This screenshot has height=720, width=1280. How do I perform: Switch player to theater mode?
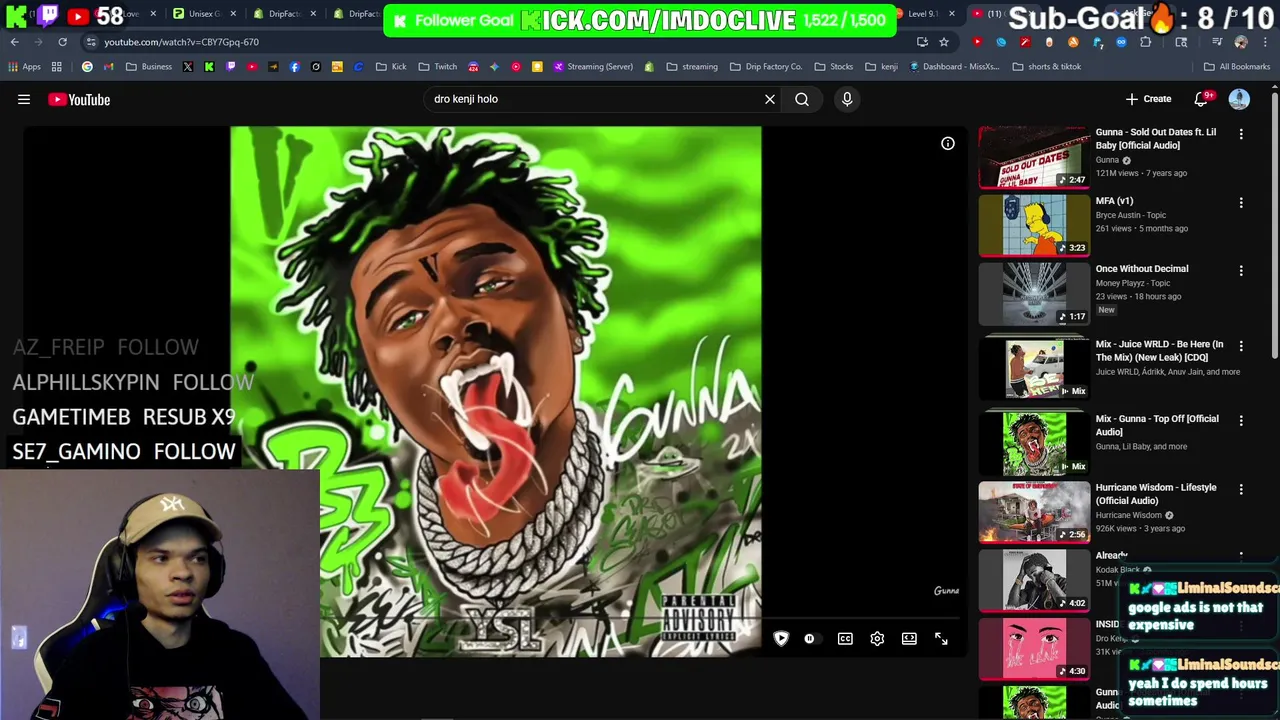click(909, 639)
